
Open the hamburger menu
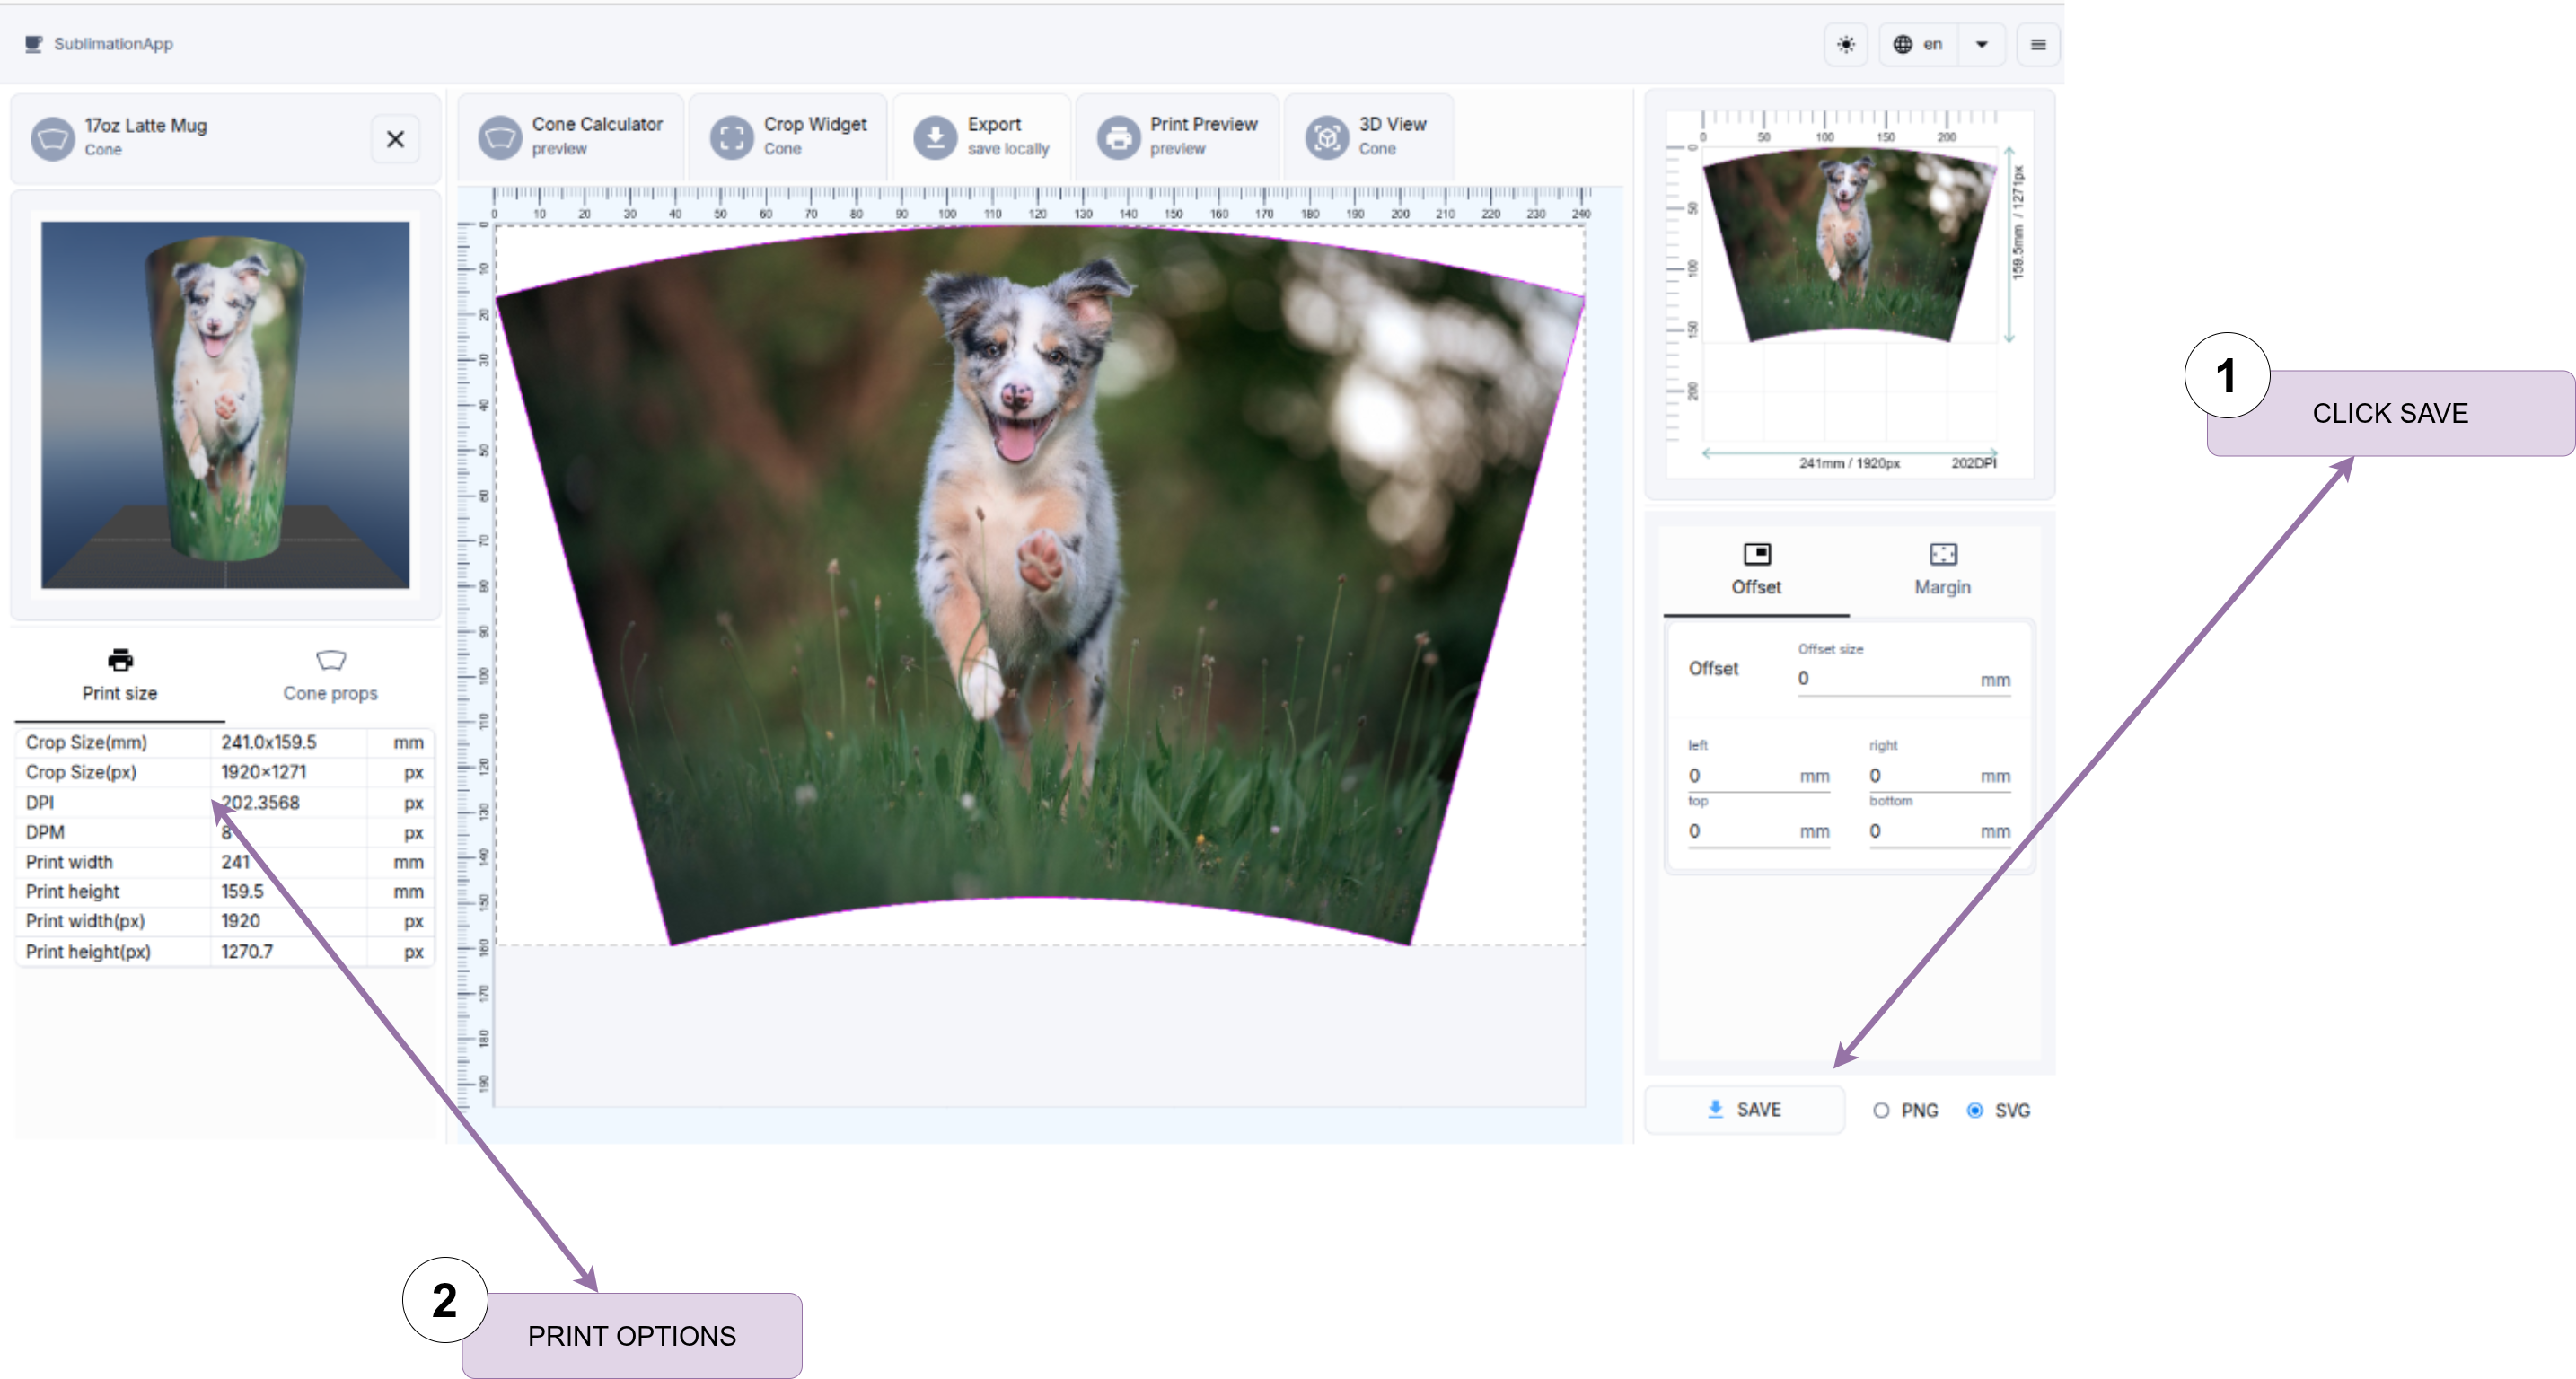coord(2038,44)
